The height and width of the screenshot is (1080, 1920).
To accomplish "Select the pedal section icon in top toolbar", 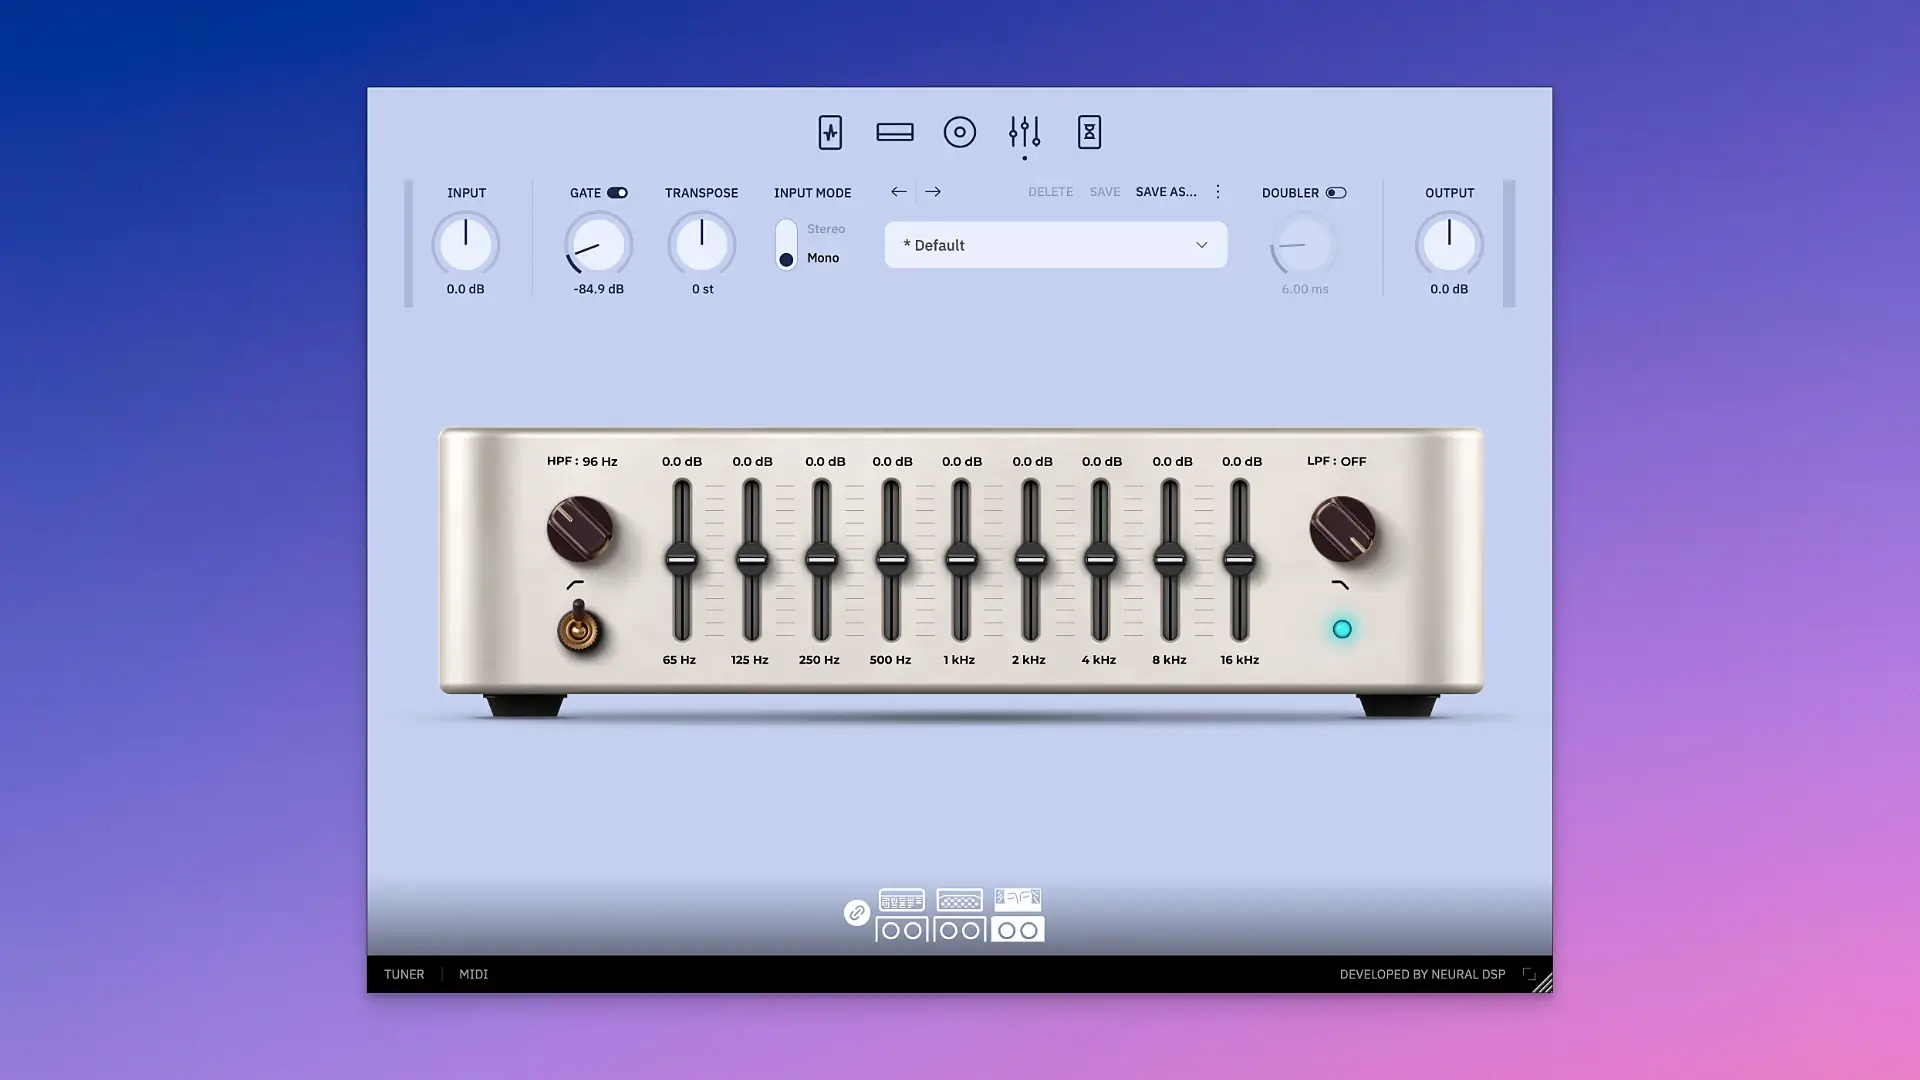I will (x=895, y=131).
